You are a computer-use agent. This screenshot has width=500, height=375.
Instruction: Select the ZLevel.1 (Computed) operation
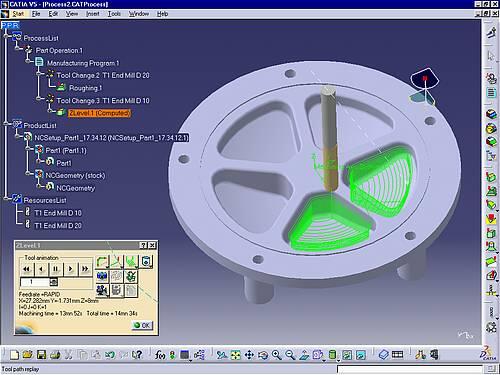[99, 113]
